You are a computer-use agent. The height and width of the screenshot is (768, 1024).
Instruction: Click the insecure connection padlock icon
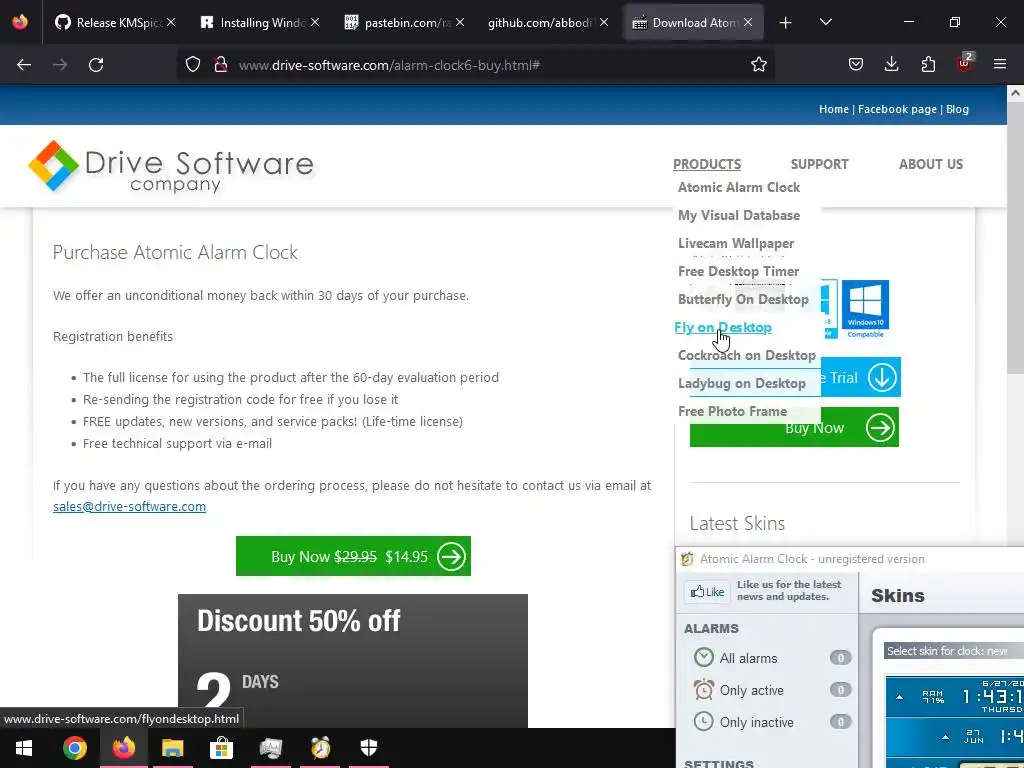coord(221,65)
